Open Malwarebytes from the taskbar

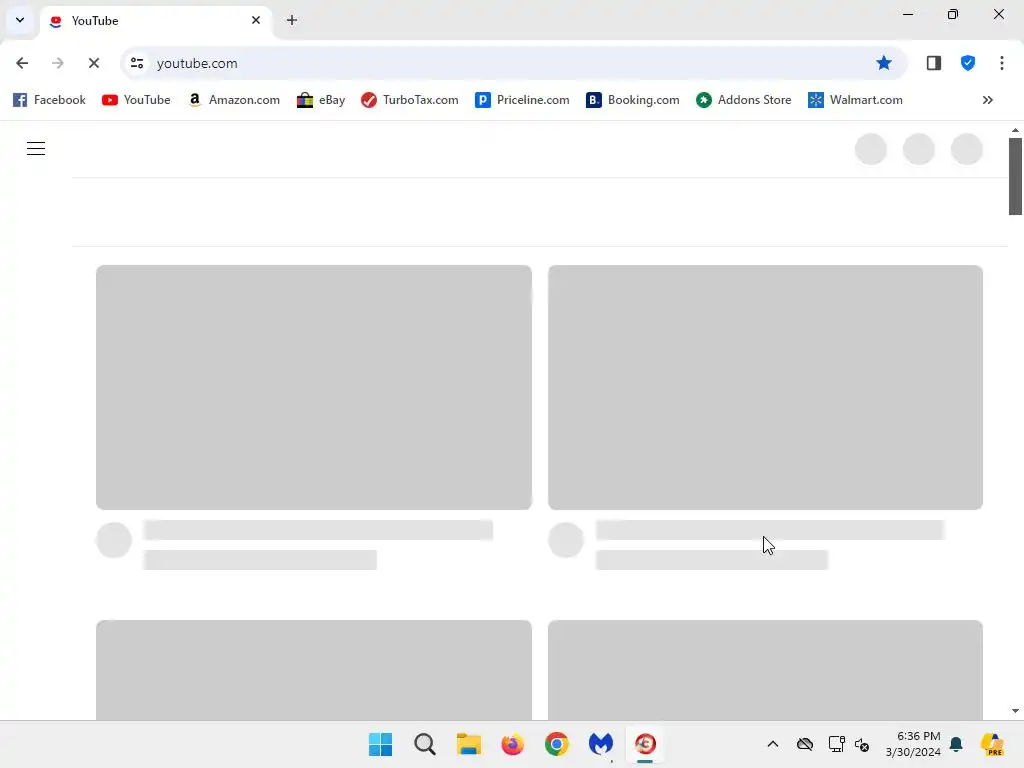pyautogui.click(x=601, y=744)
